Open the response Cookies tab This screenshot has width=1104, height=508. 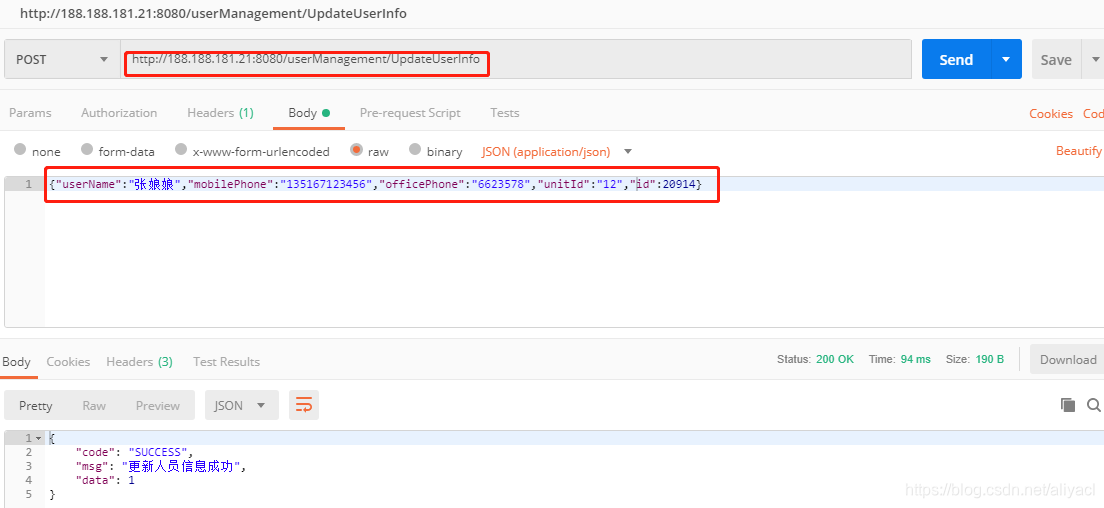[68, 362]
